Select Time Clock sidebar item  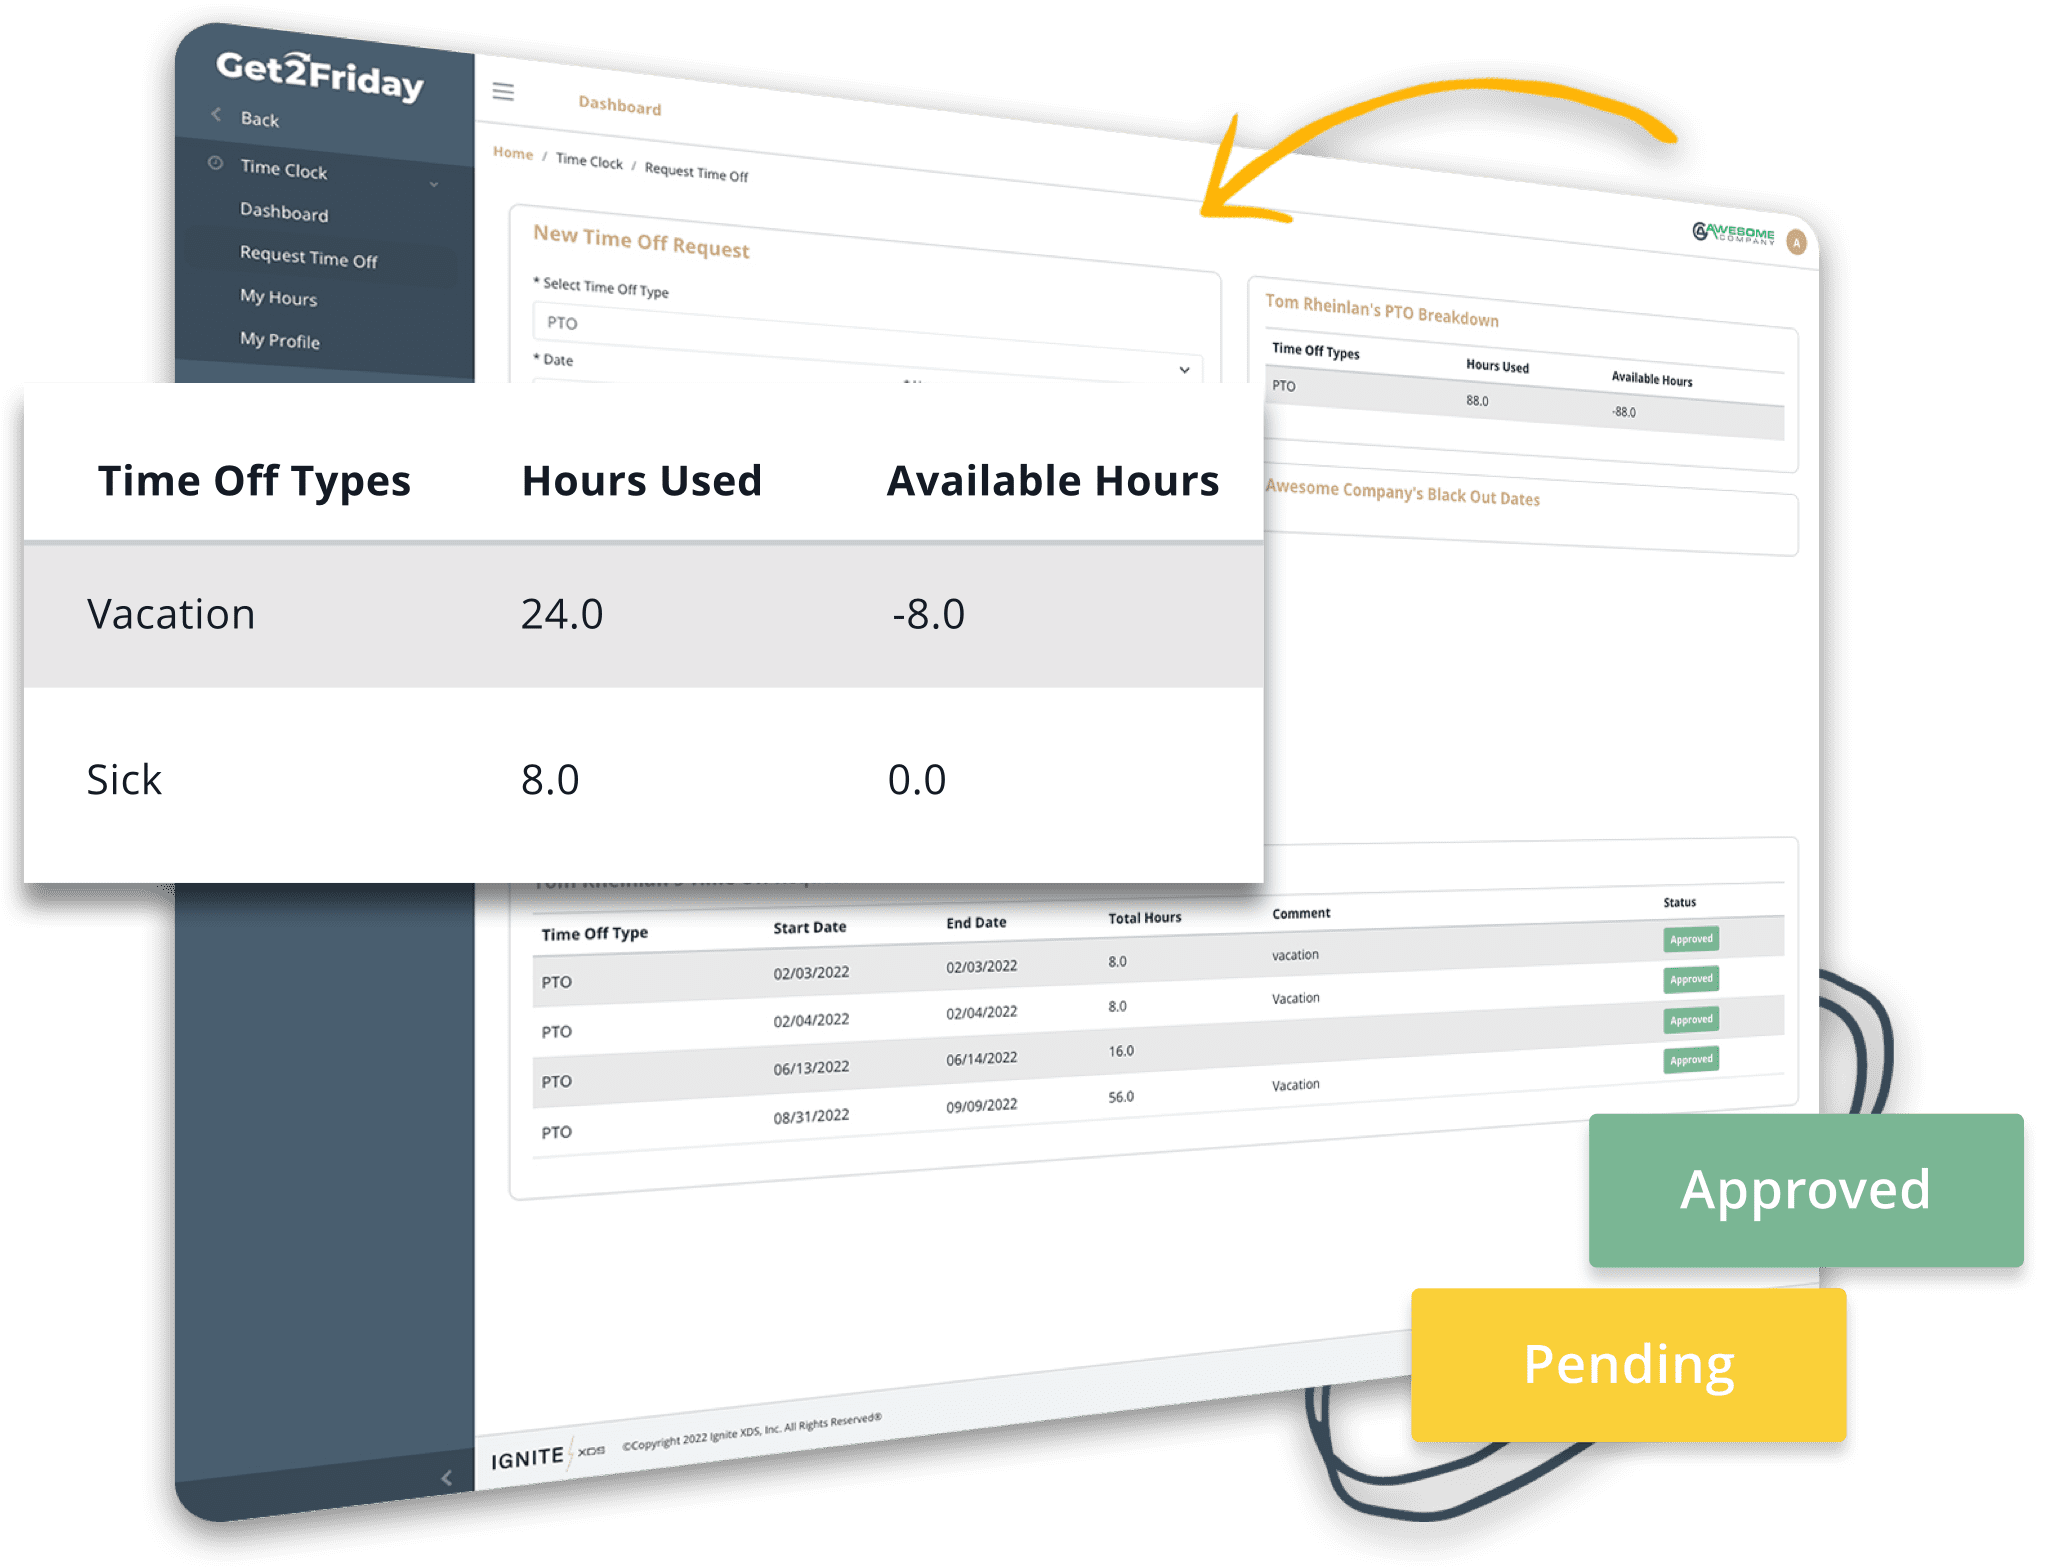click(284, 169)
